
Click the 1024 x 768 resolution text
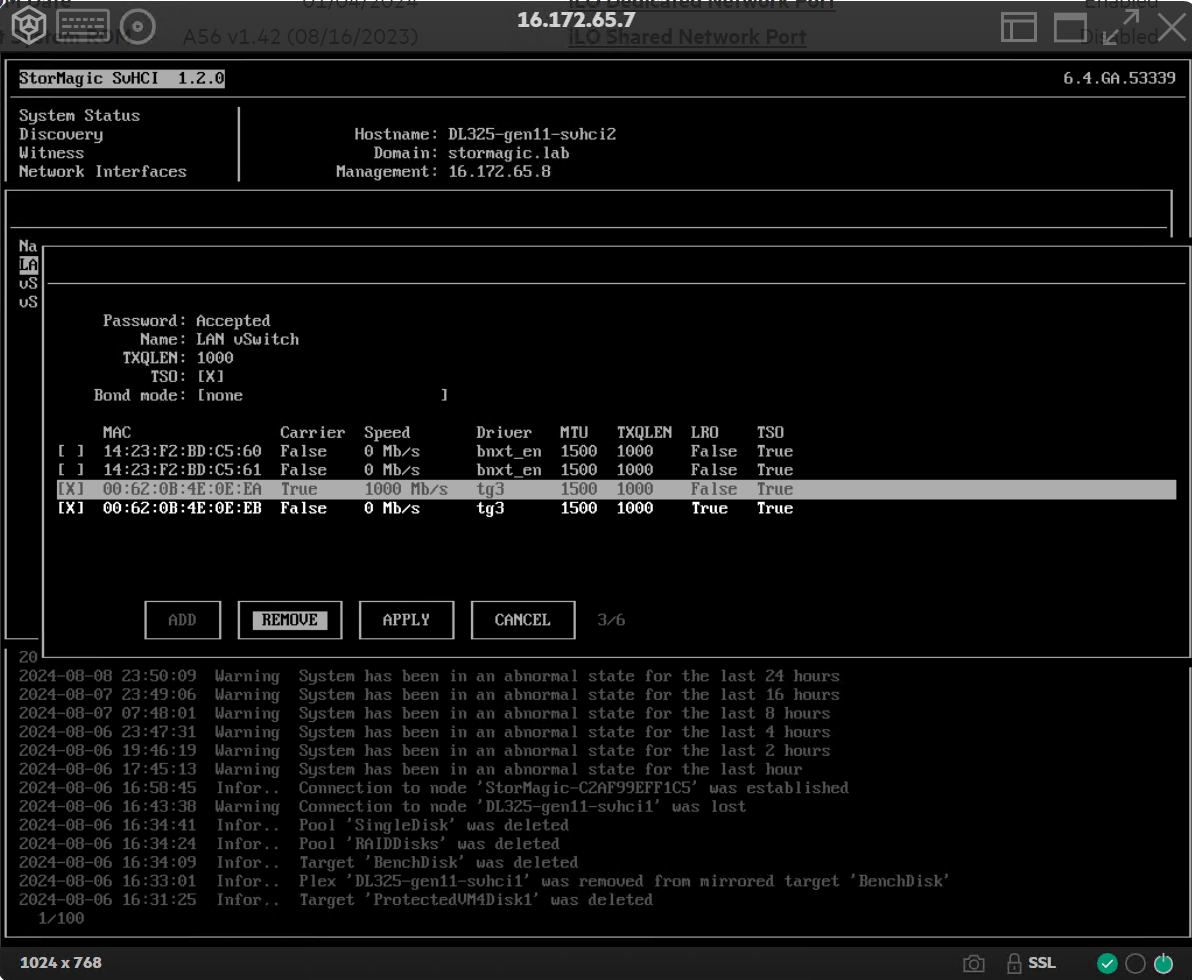pyautogui.click(x=61, y=963)
